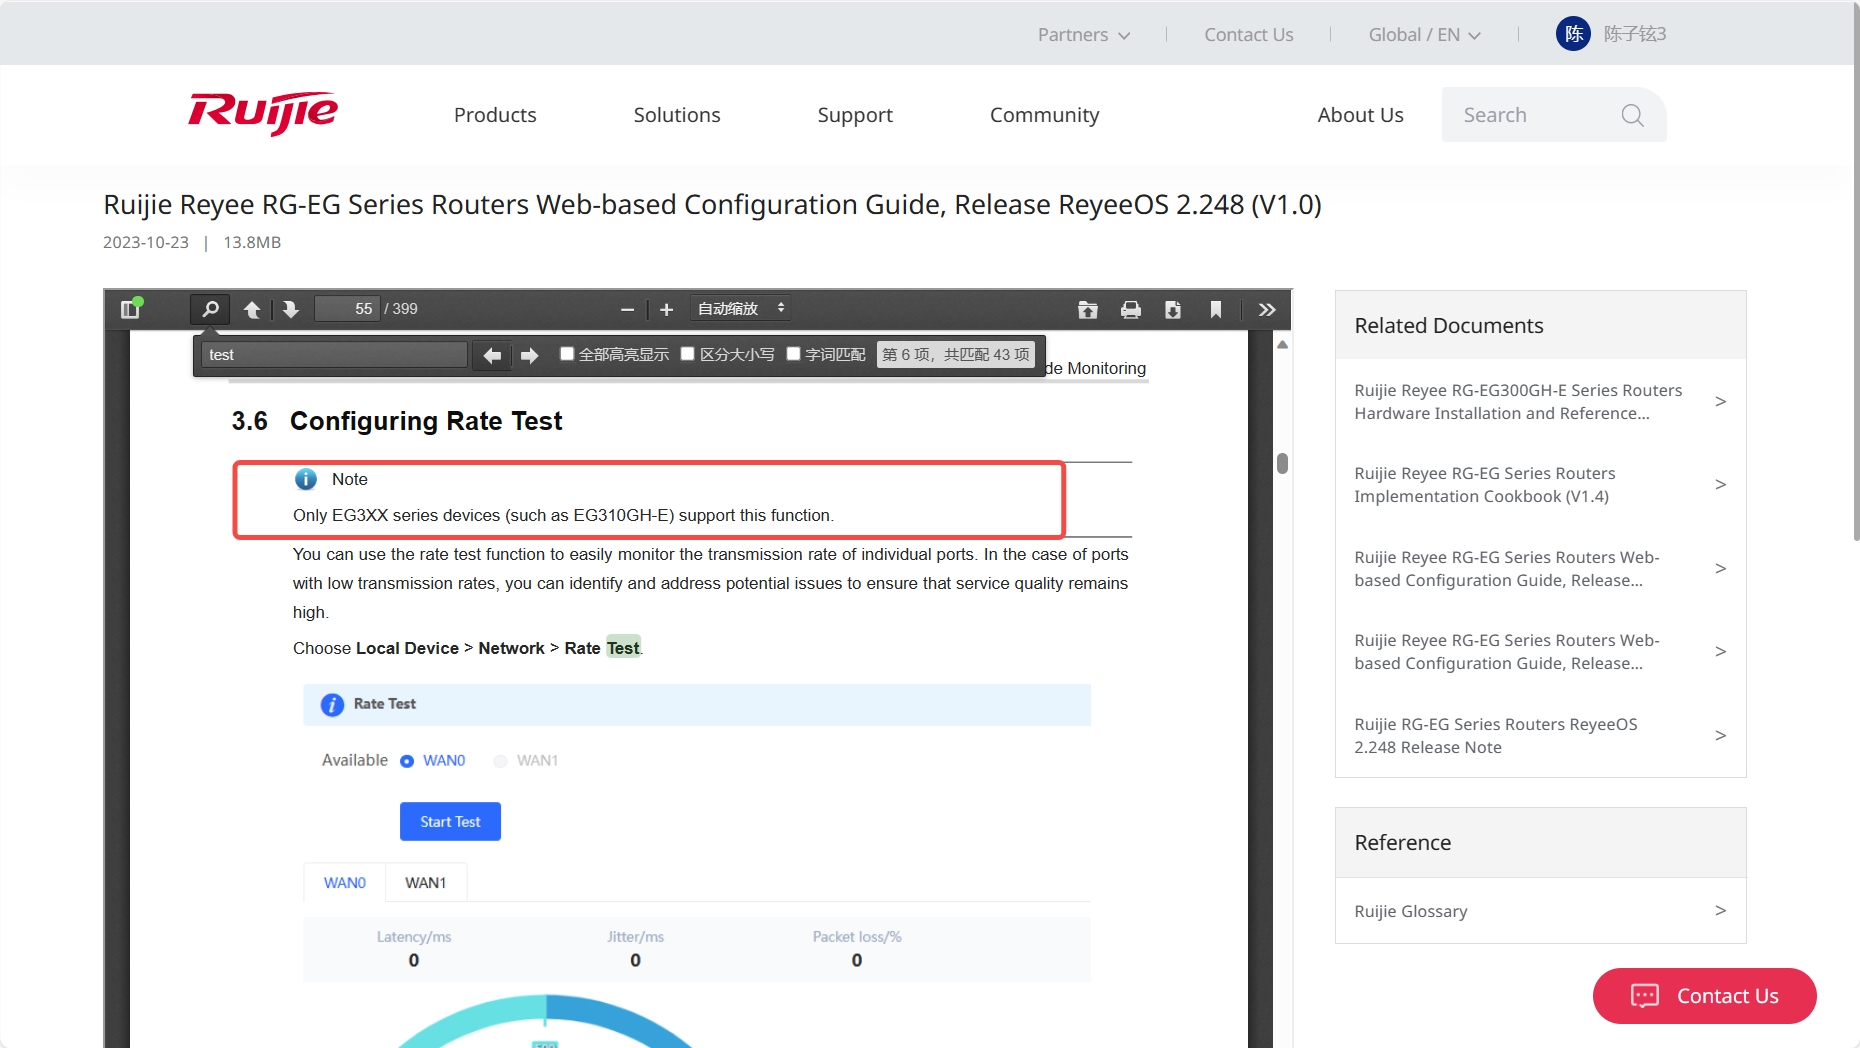Click the document date 2023-10-23

point(146,242)
